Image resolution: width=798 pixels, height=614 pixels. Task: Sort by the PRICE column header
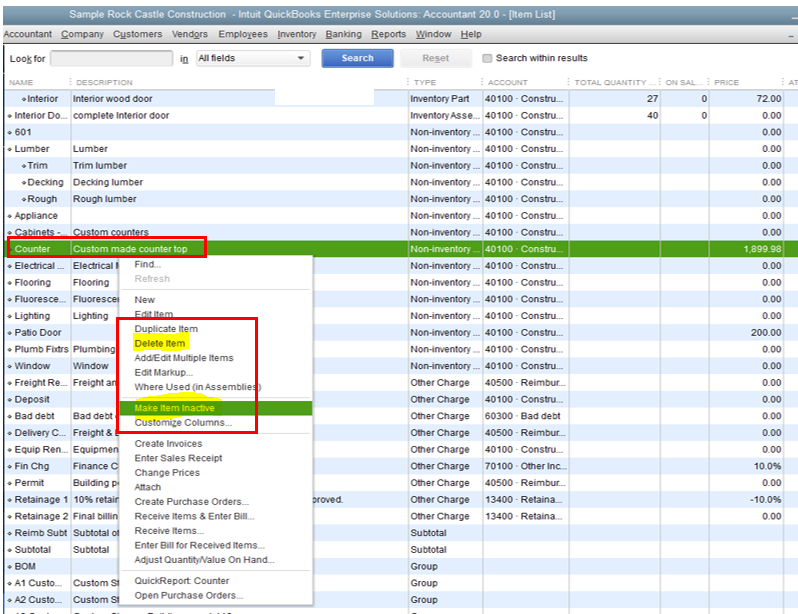click(726, 82)
